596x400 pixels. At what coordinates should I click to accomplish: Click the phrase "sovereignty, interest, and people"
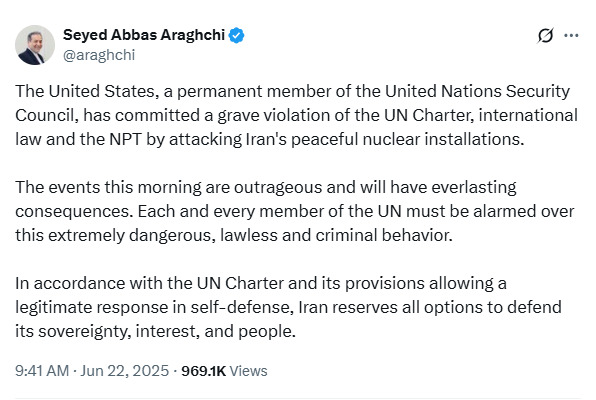[x=166, y=332]
